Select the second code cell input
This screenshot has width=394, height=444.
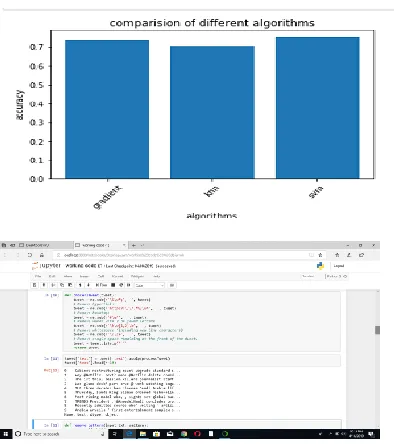click(x=202, y=361)
